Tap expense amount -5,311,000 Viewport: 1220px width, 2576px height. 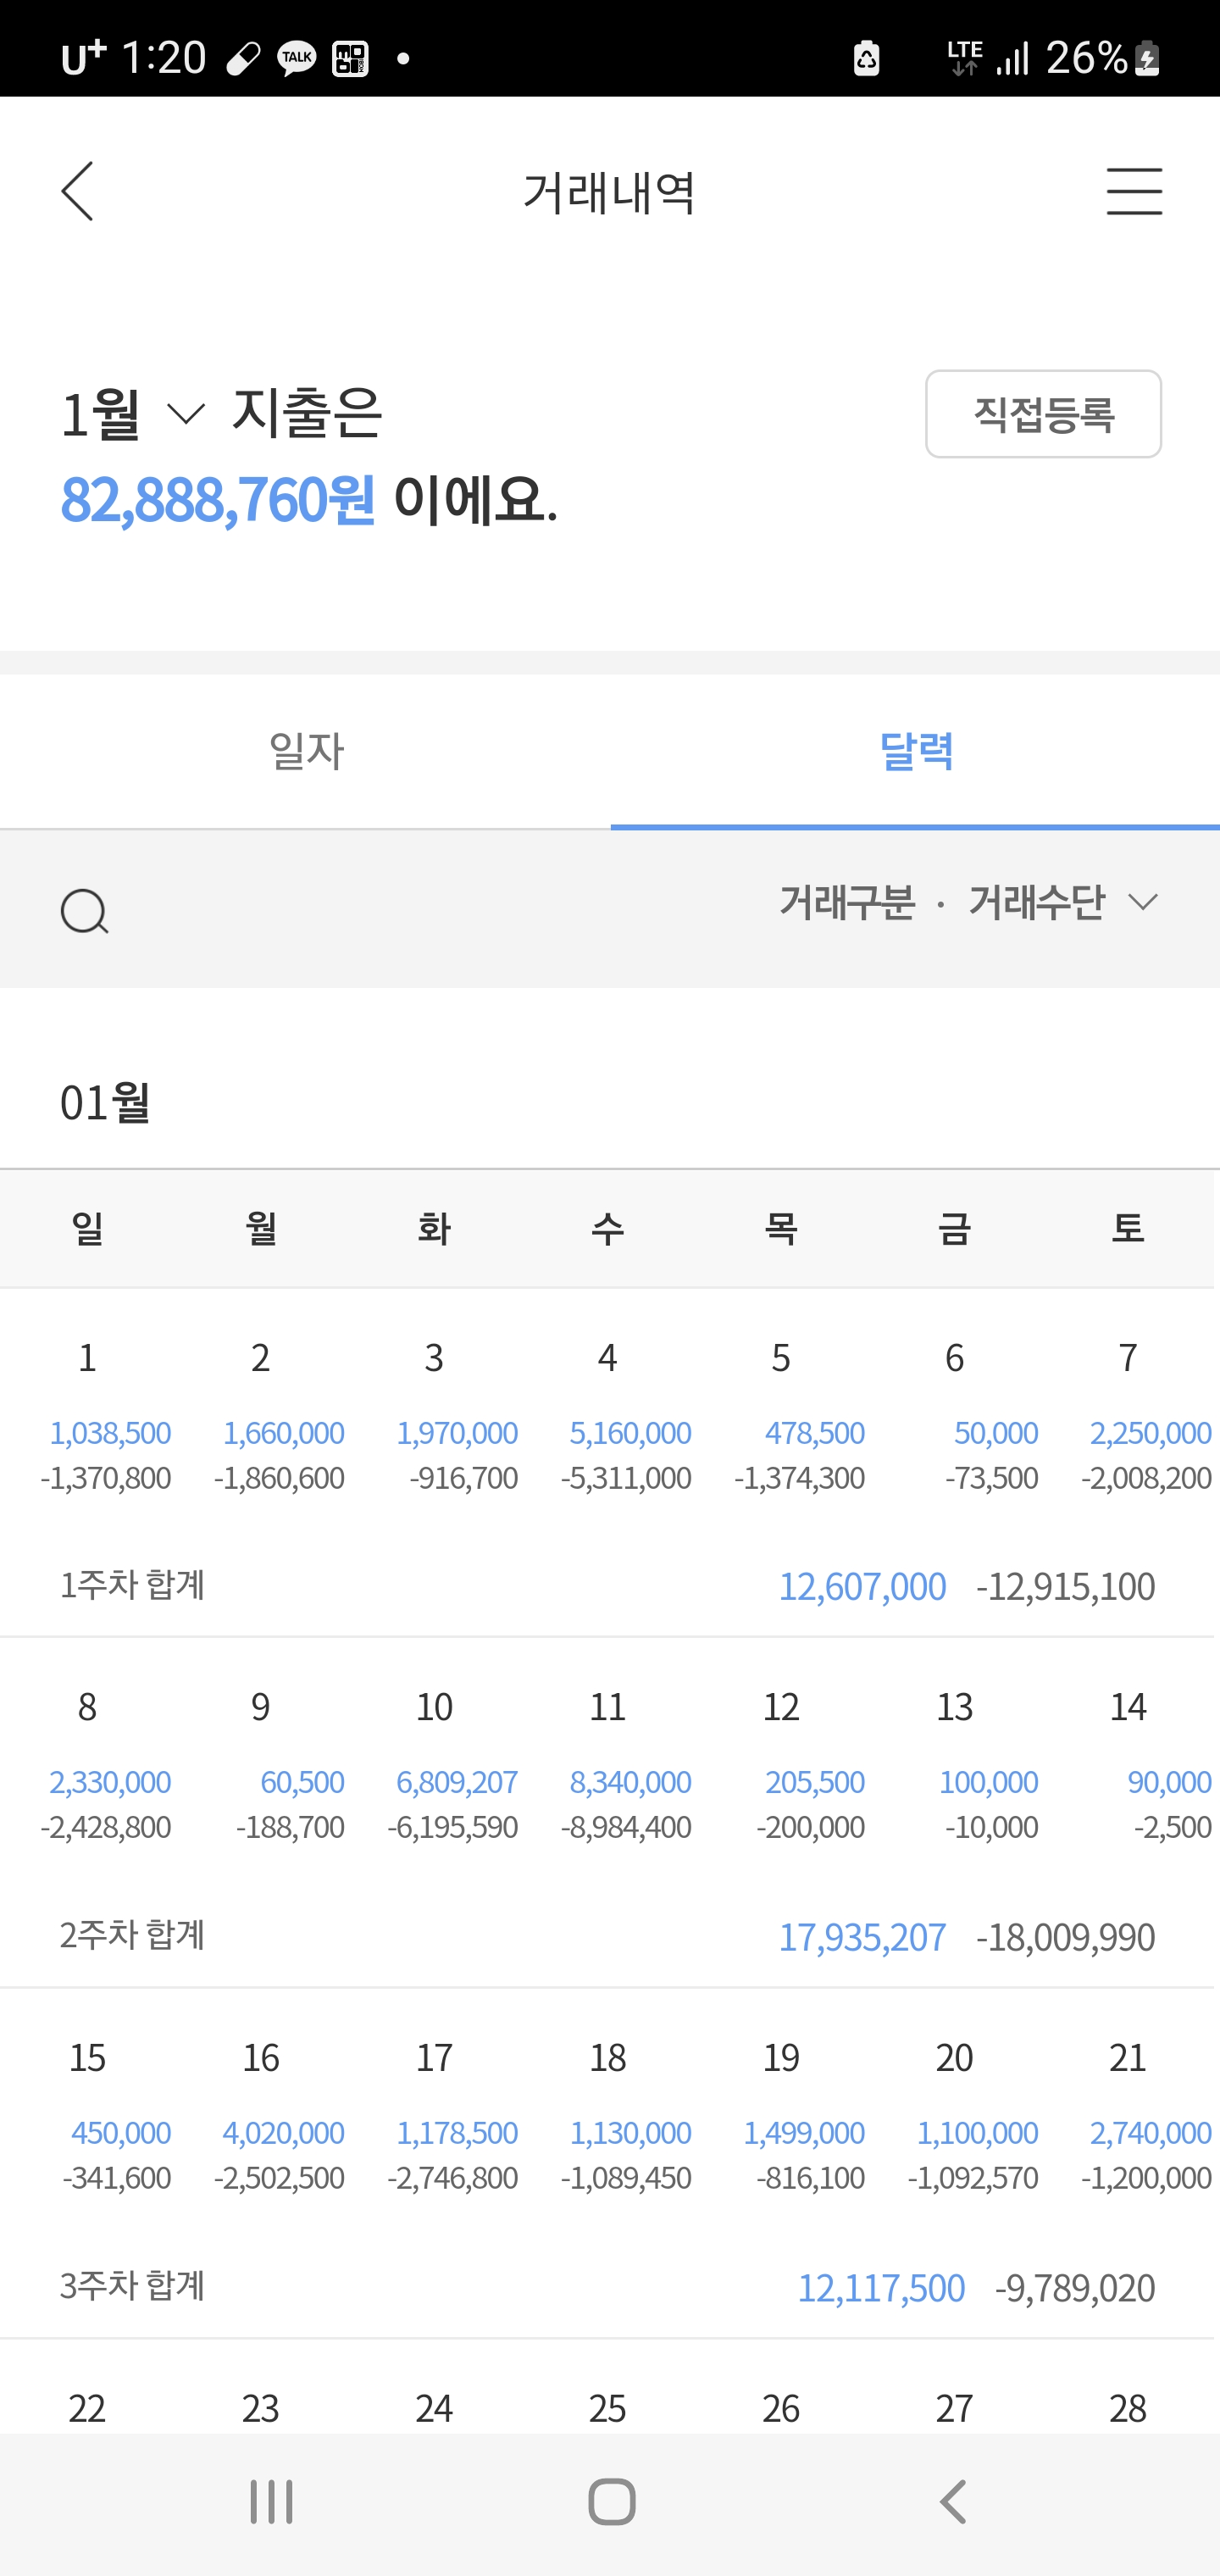coord(626,1477)
